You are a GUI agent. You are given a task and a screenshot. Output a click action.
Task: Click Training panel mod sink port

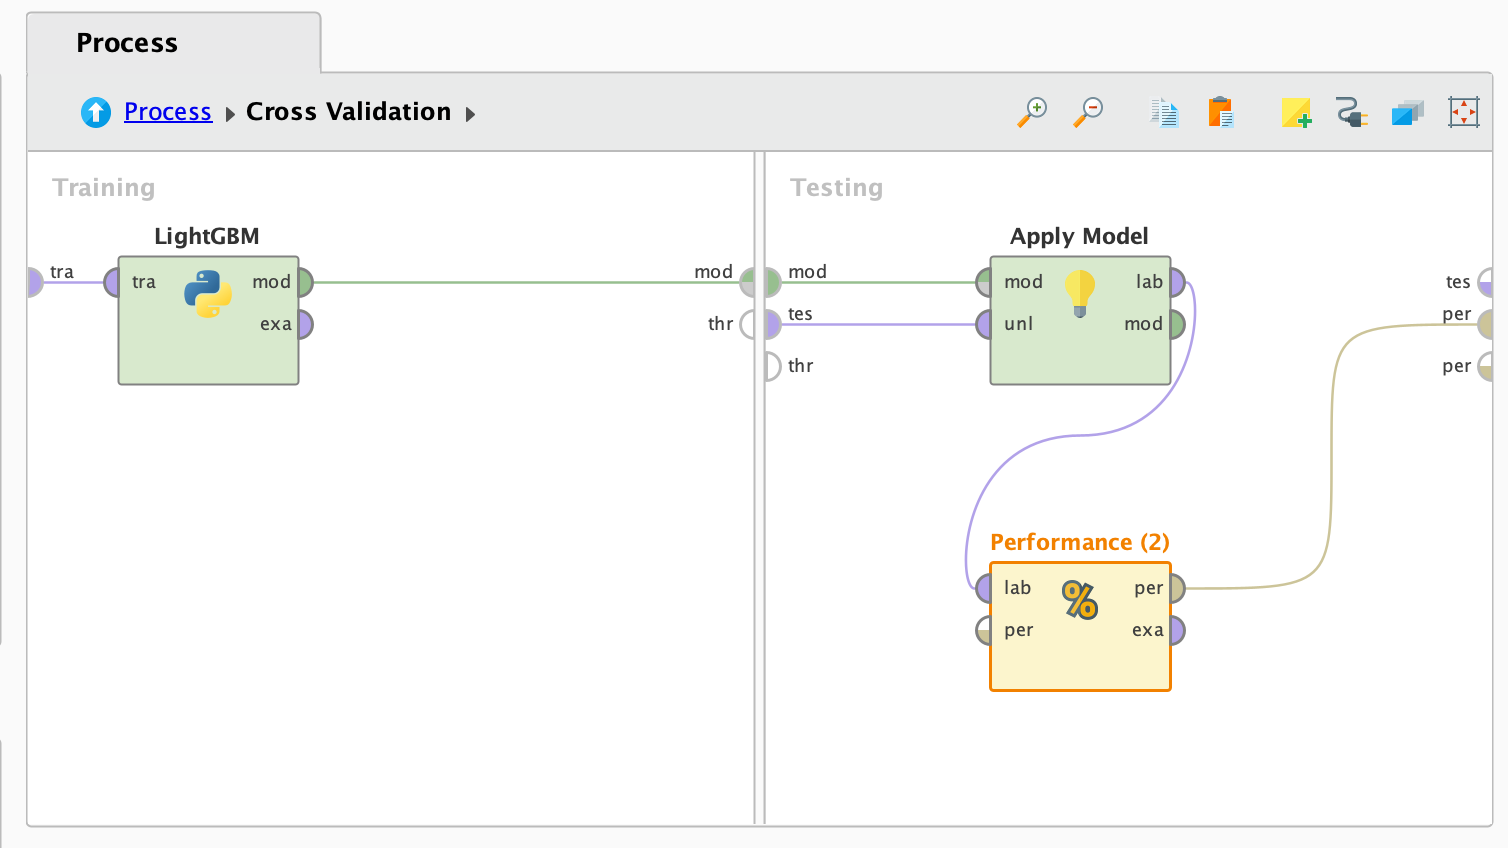click(747, 282)
